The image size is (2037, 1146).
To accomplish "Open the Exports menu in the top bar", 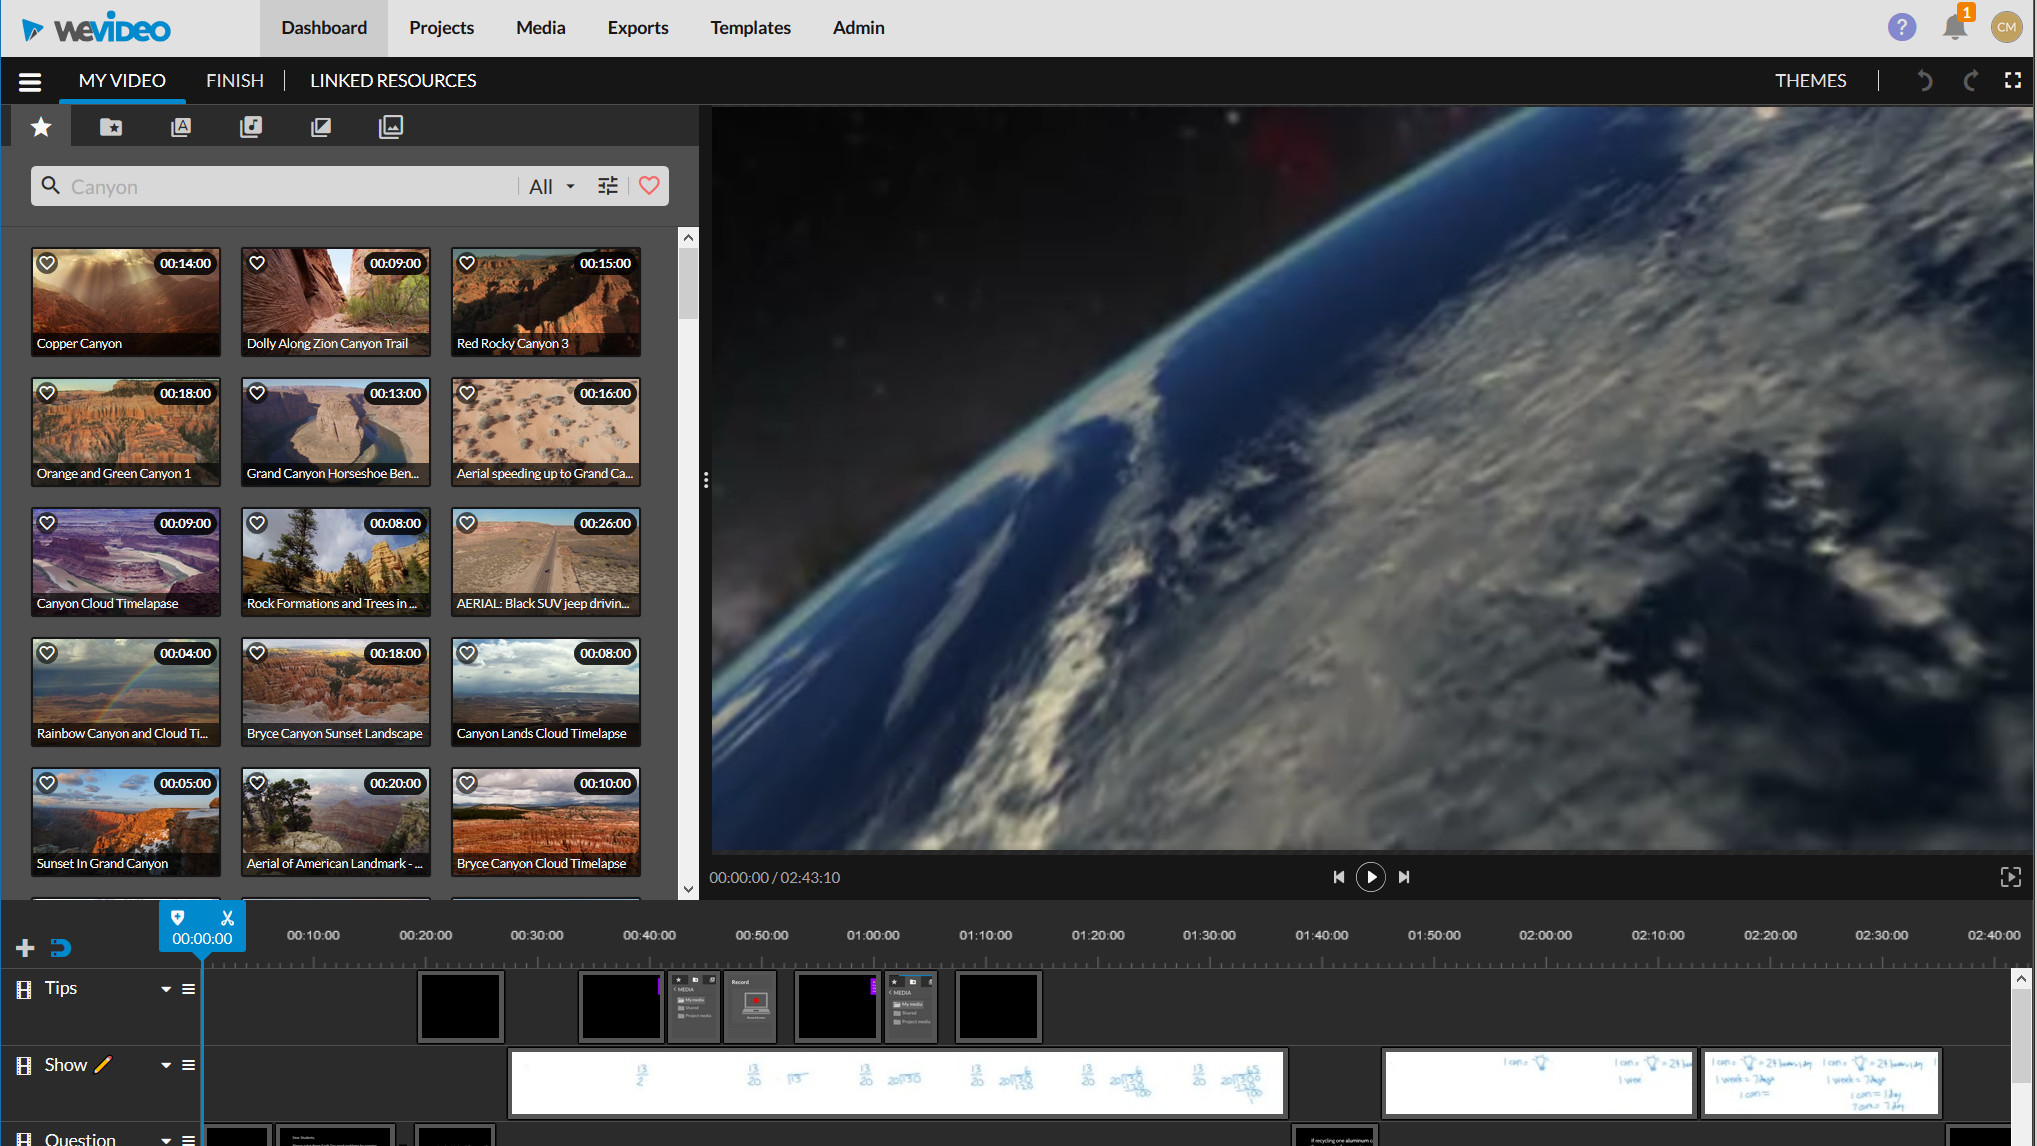I will [637, 27].
